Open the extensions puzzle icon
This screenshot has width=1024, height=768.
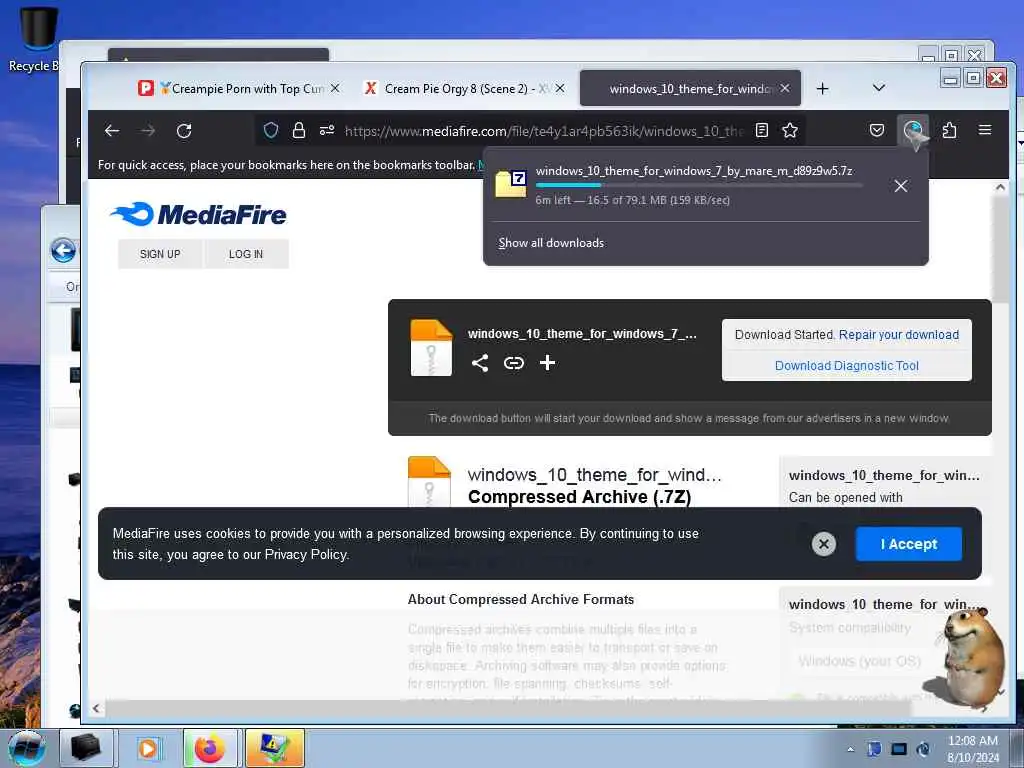coord(950,131)
